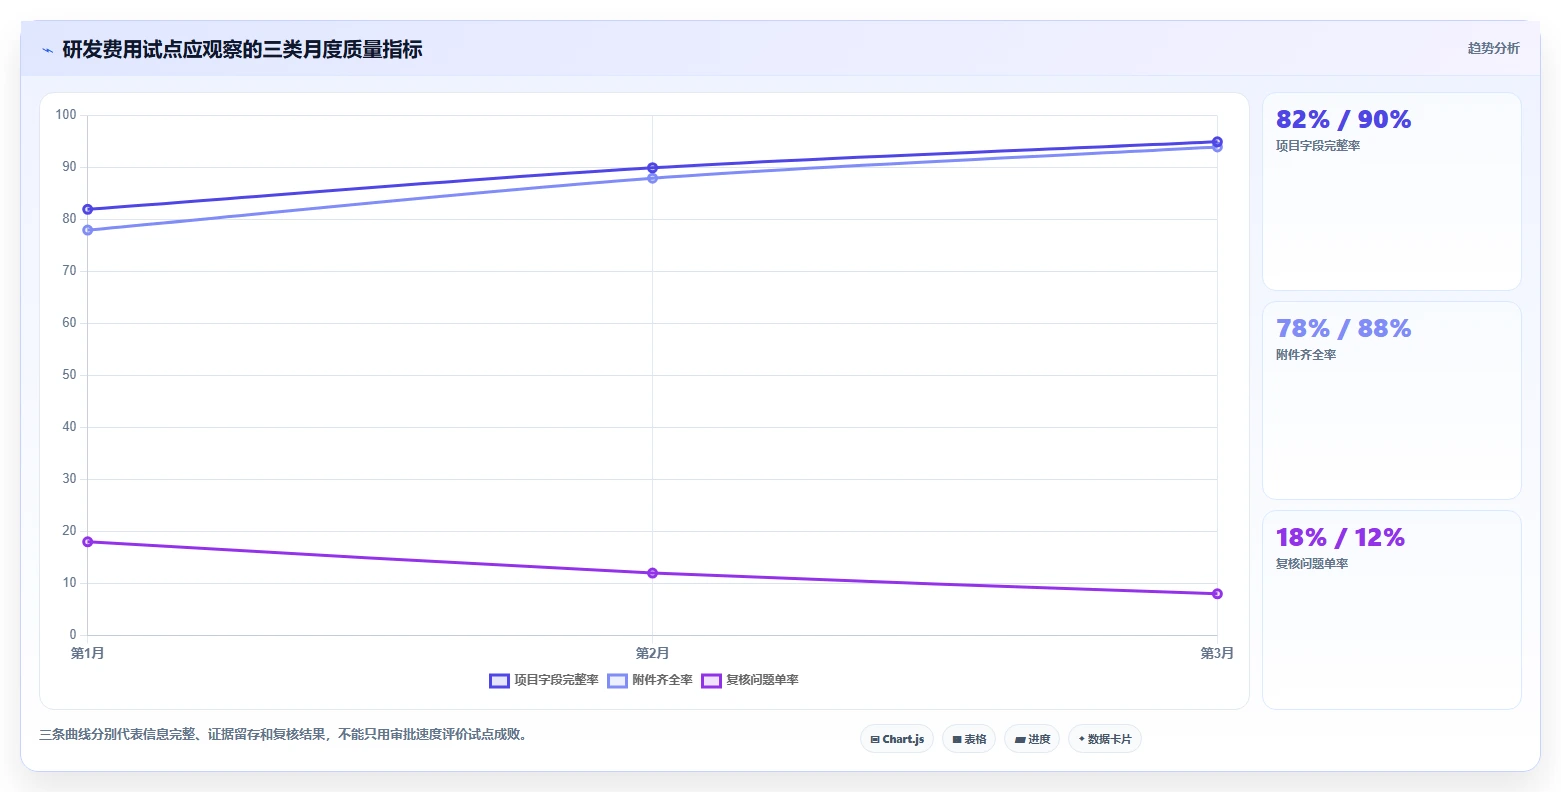
Task: Select the 表格 tag chip
Action: 969,739
